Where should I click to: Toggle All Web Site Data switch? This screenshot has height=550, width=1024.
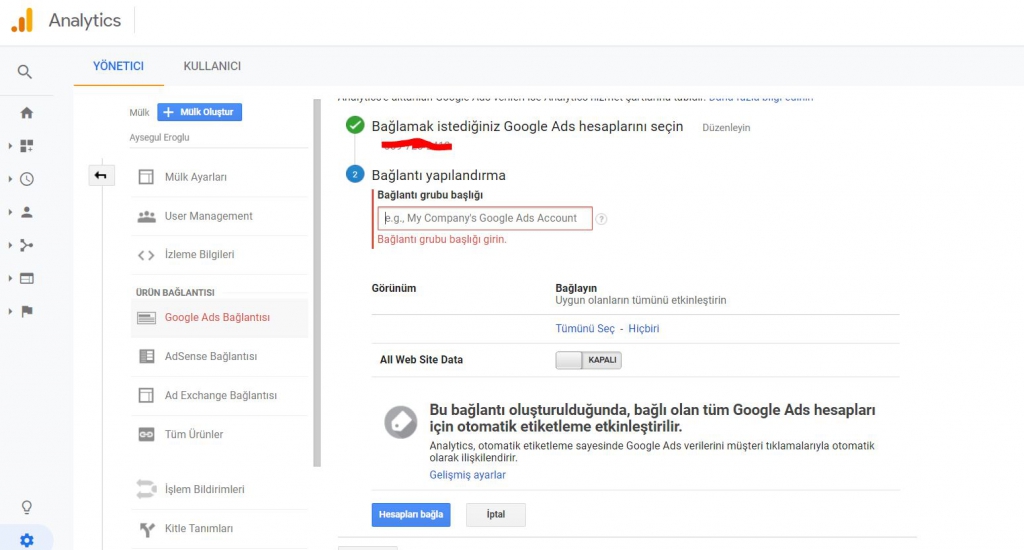tap(588, 360)
